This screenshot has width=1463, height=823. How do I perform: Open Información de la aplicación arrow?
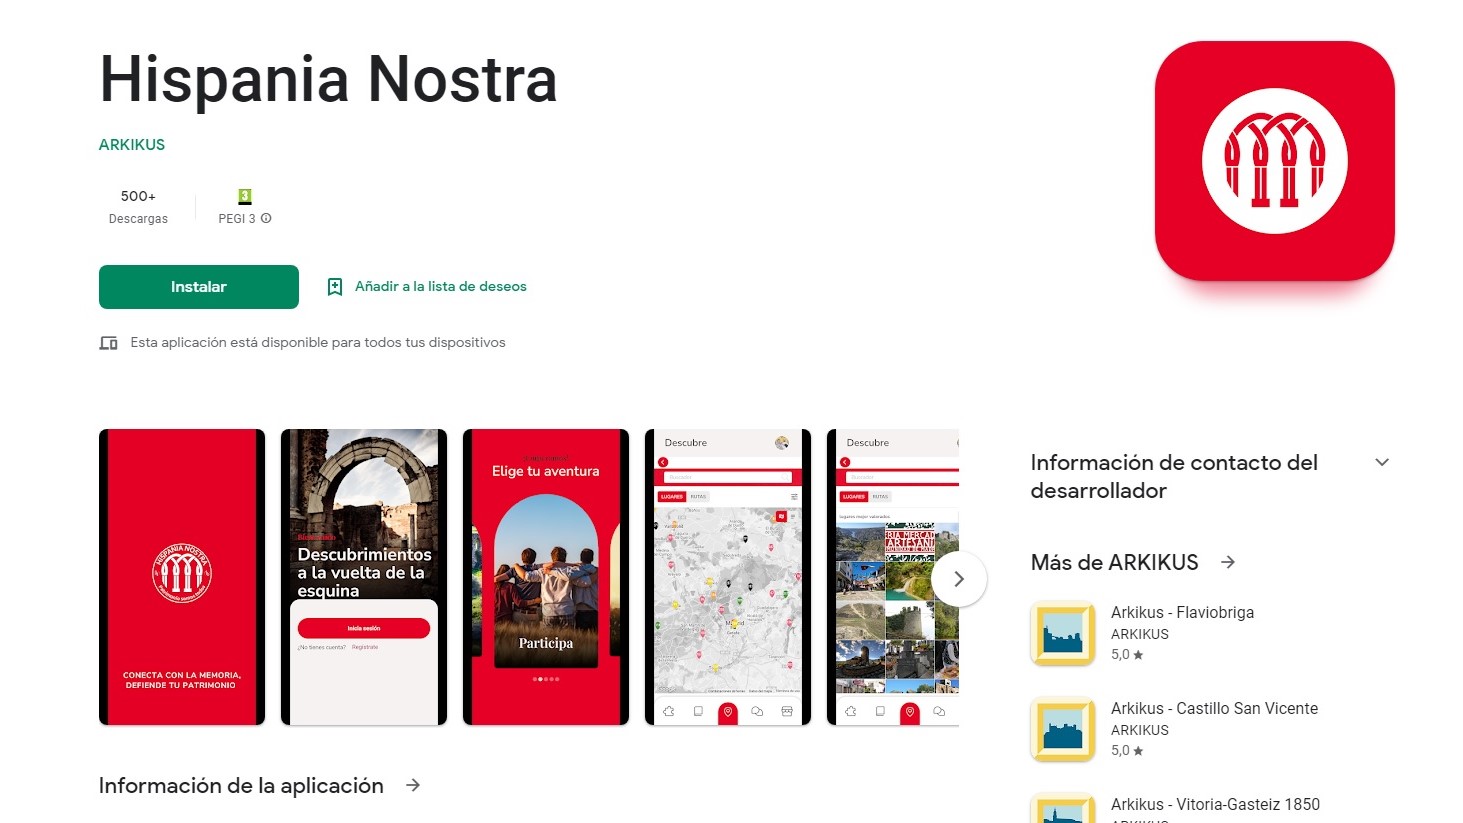pos(413,786)
